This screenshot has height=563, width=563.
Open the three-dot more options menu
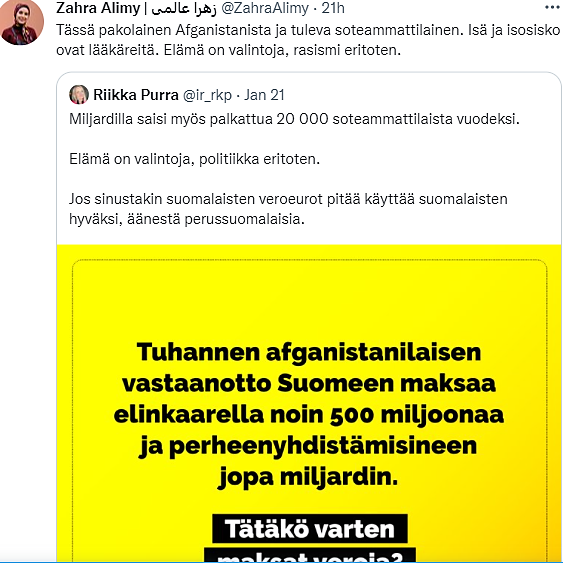[552, 8]
